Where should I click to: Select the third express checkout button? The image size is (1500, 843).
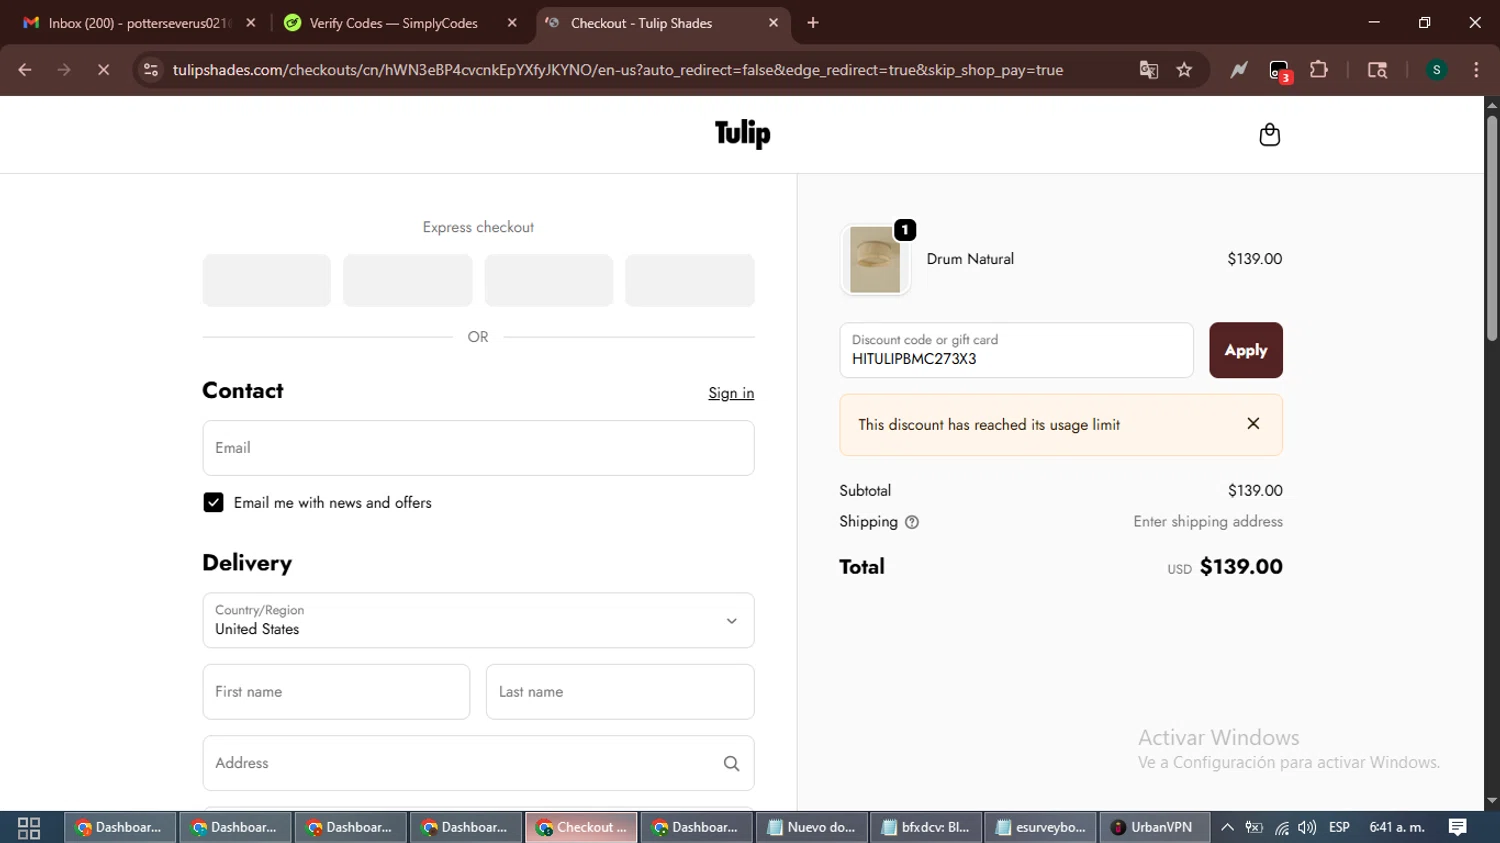(549, 280)
